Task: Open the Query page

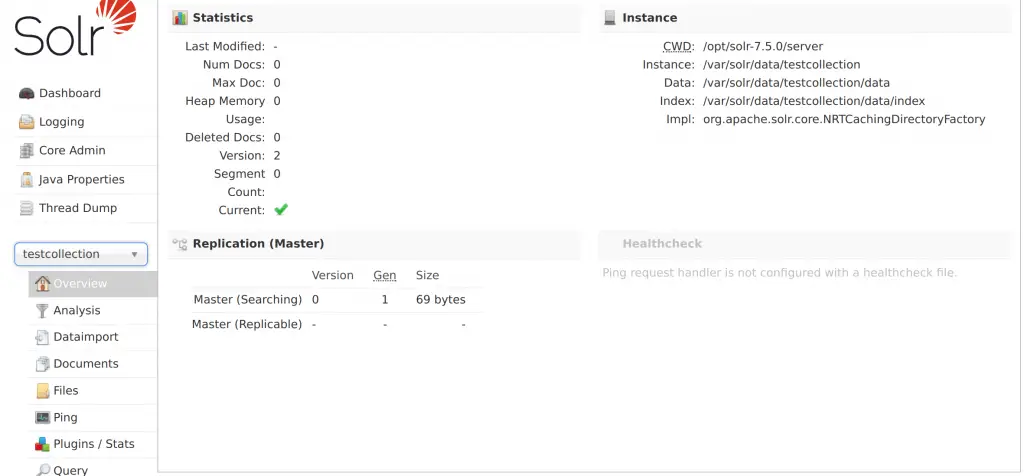Action: tap(71, 470)
